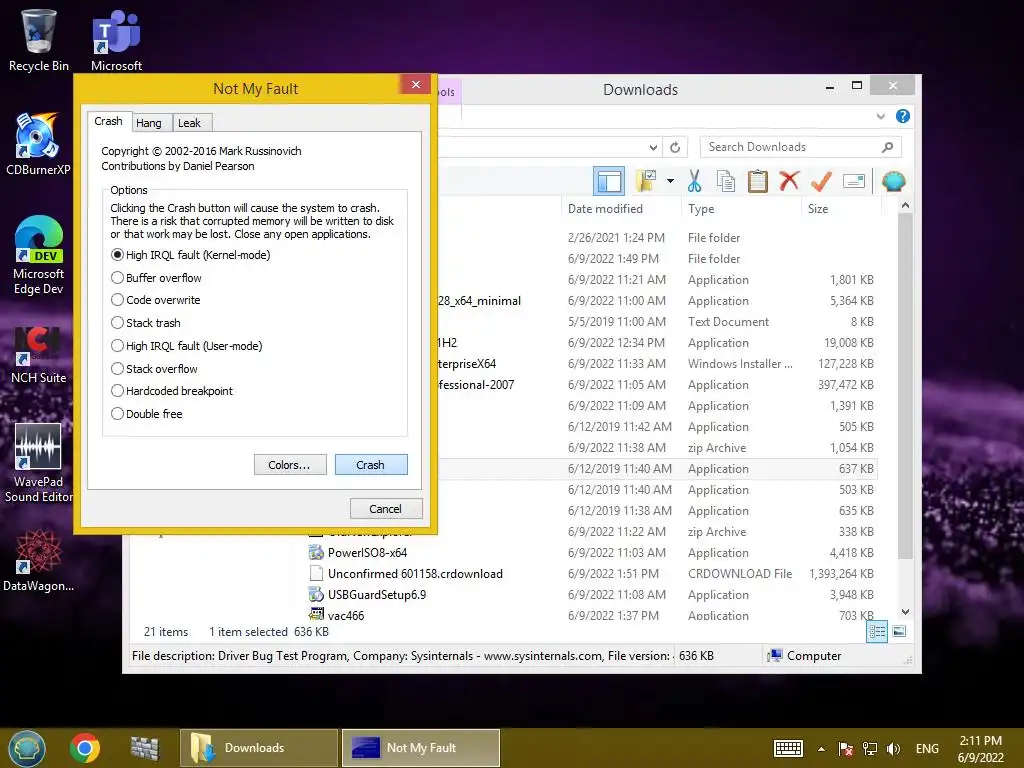Show hidden tray icons arrow

(x=821, y=749)
